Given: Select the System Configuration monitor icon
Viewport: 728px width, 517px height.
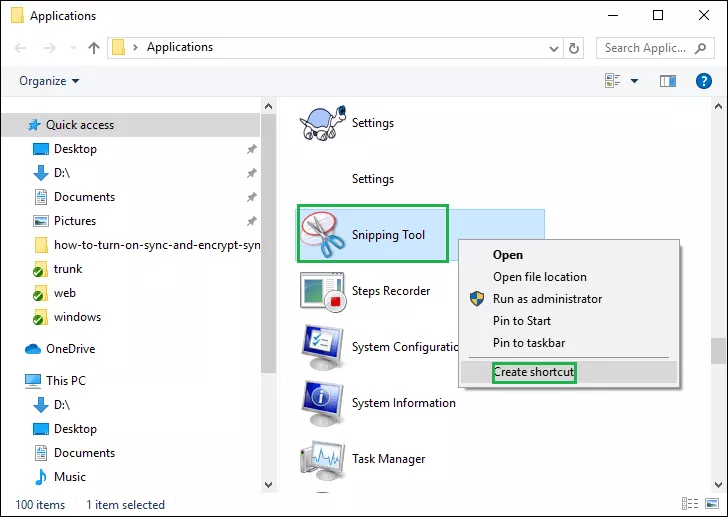Looking at the screenshot, I should click(x=323, y=347).
